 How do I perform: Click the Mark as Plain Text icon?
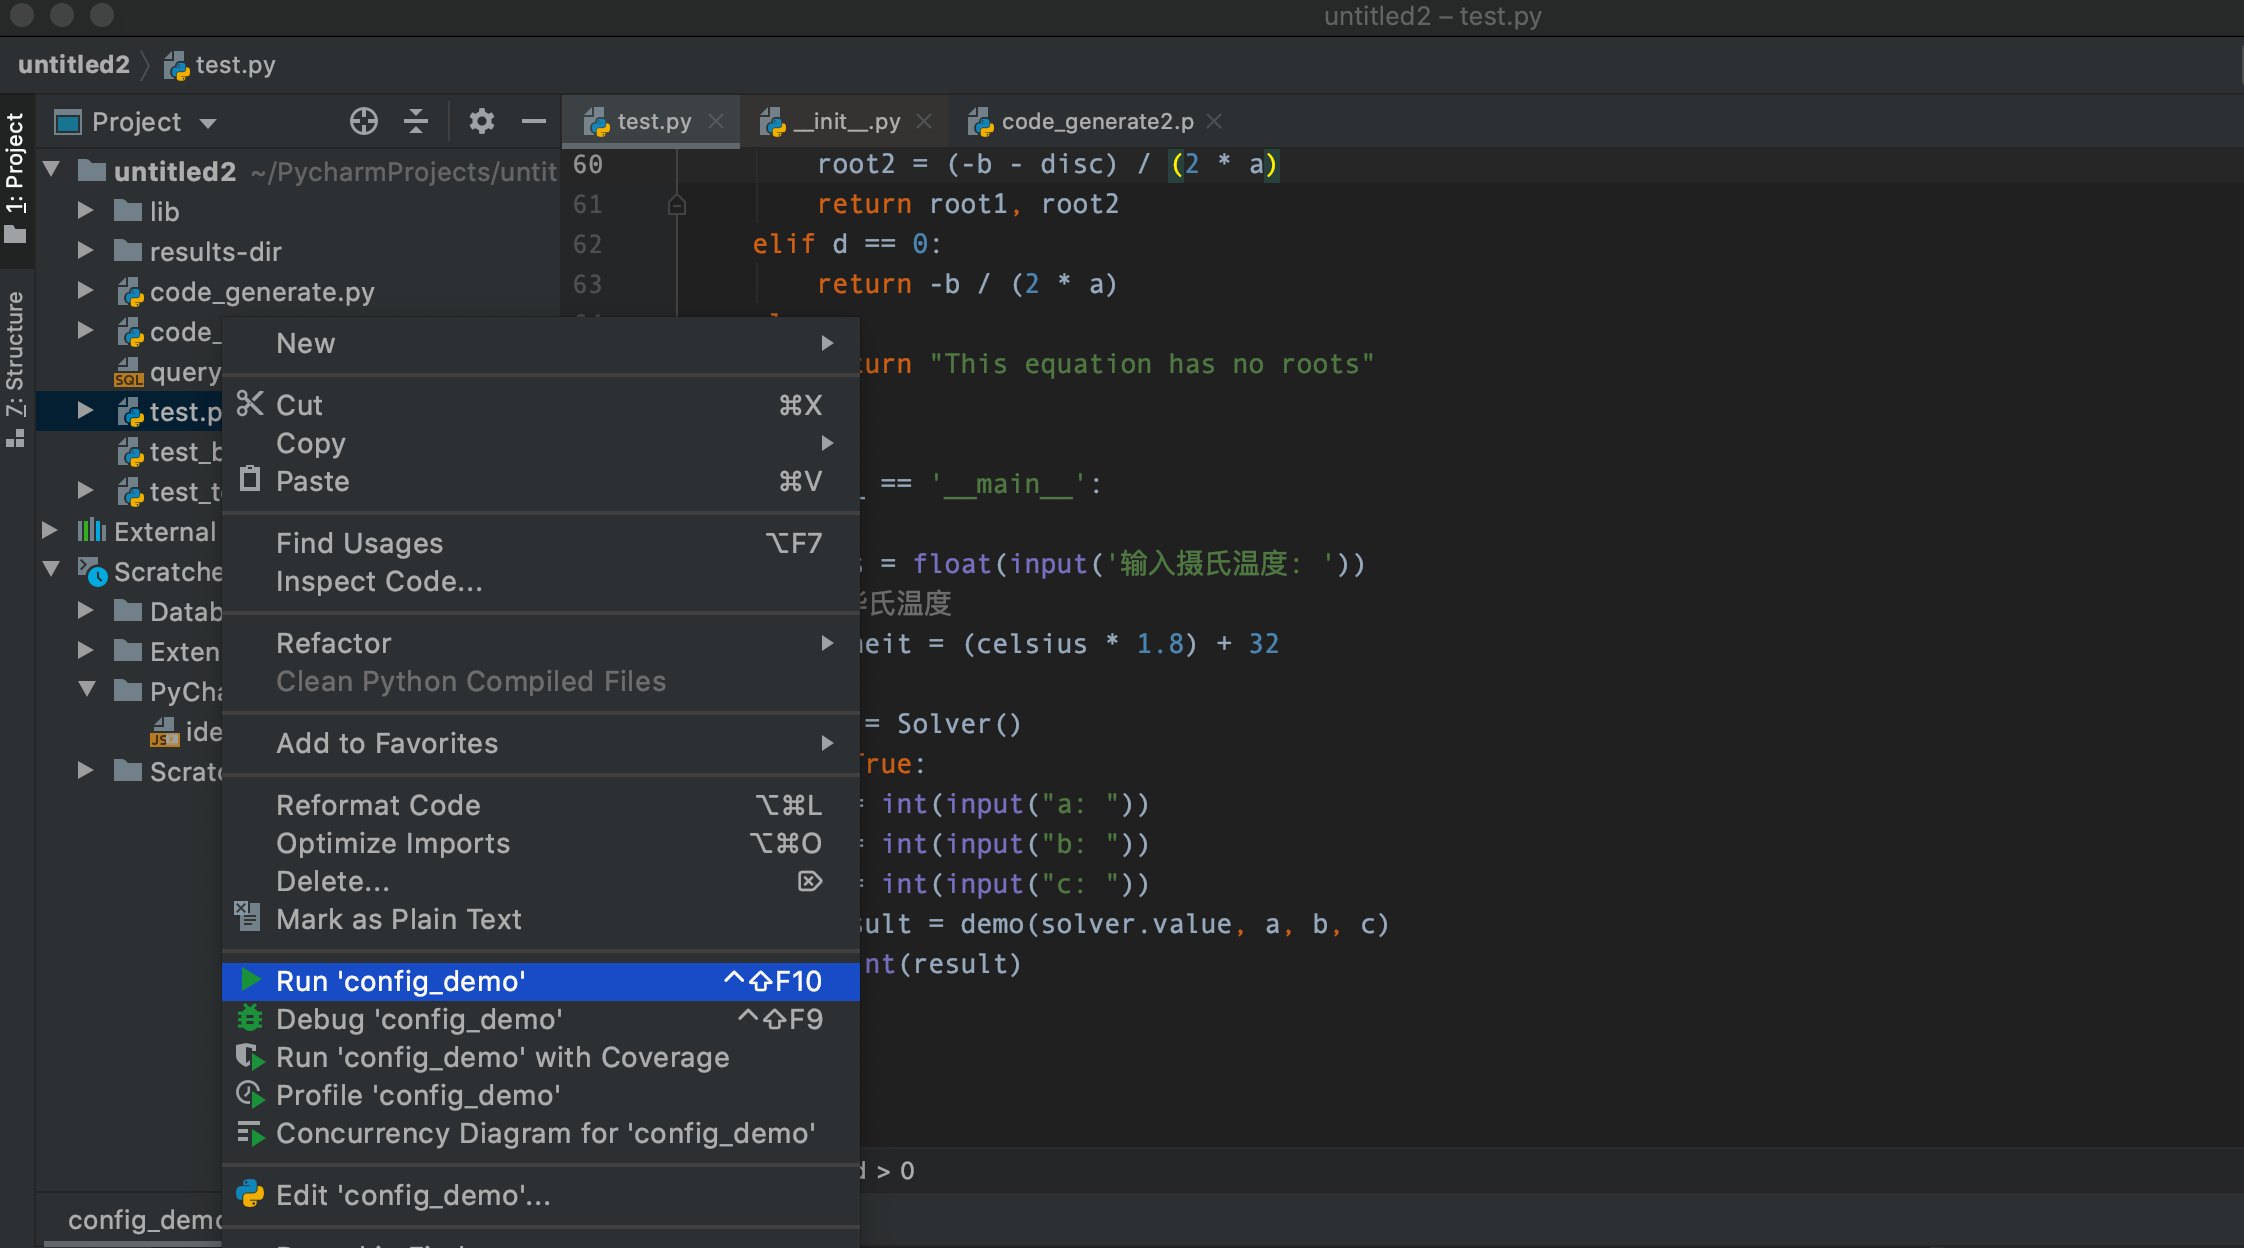pos(247,917)
